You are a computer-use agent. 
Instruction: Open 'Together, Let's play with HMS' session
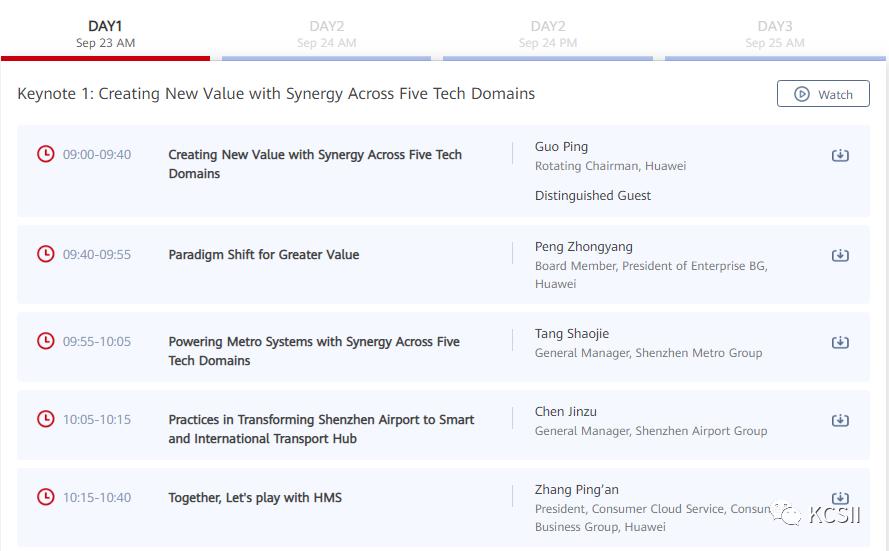255,498
